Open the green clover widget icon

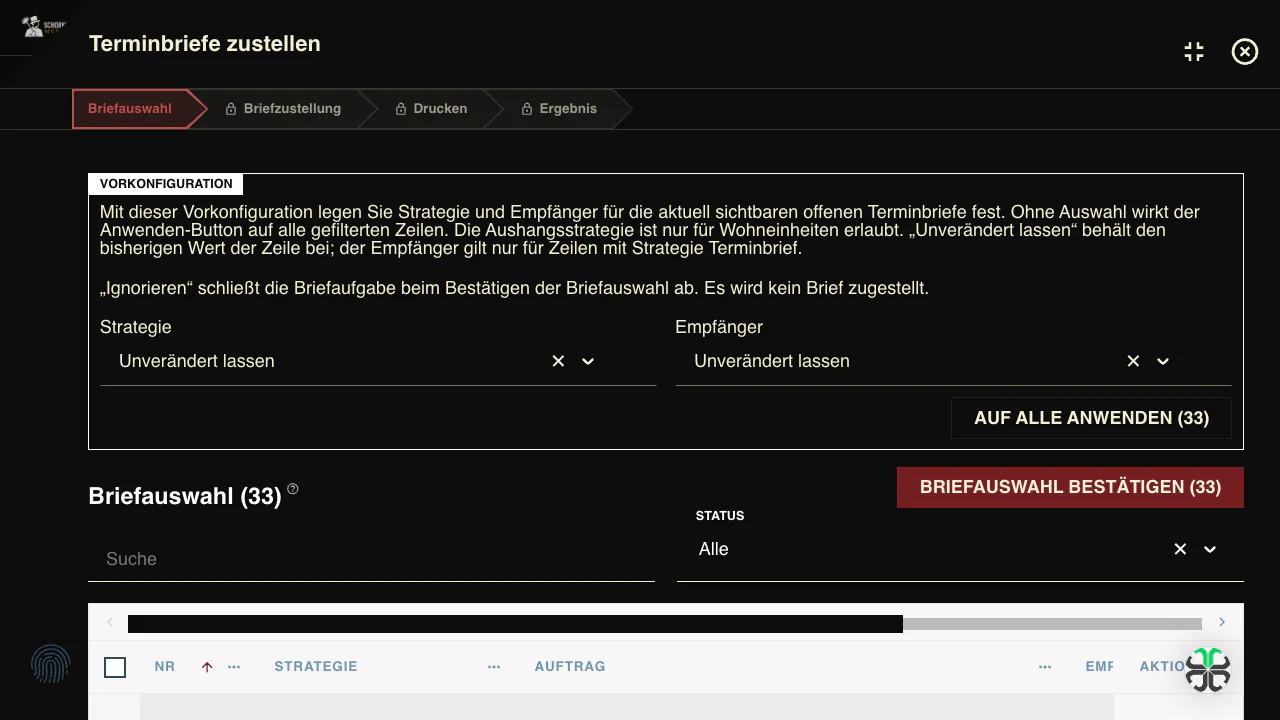1208,669
